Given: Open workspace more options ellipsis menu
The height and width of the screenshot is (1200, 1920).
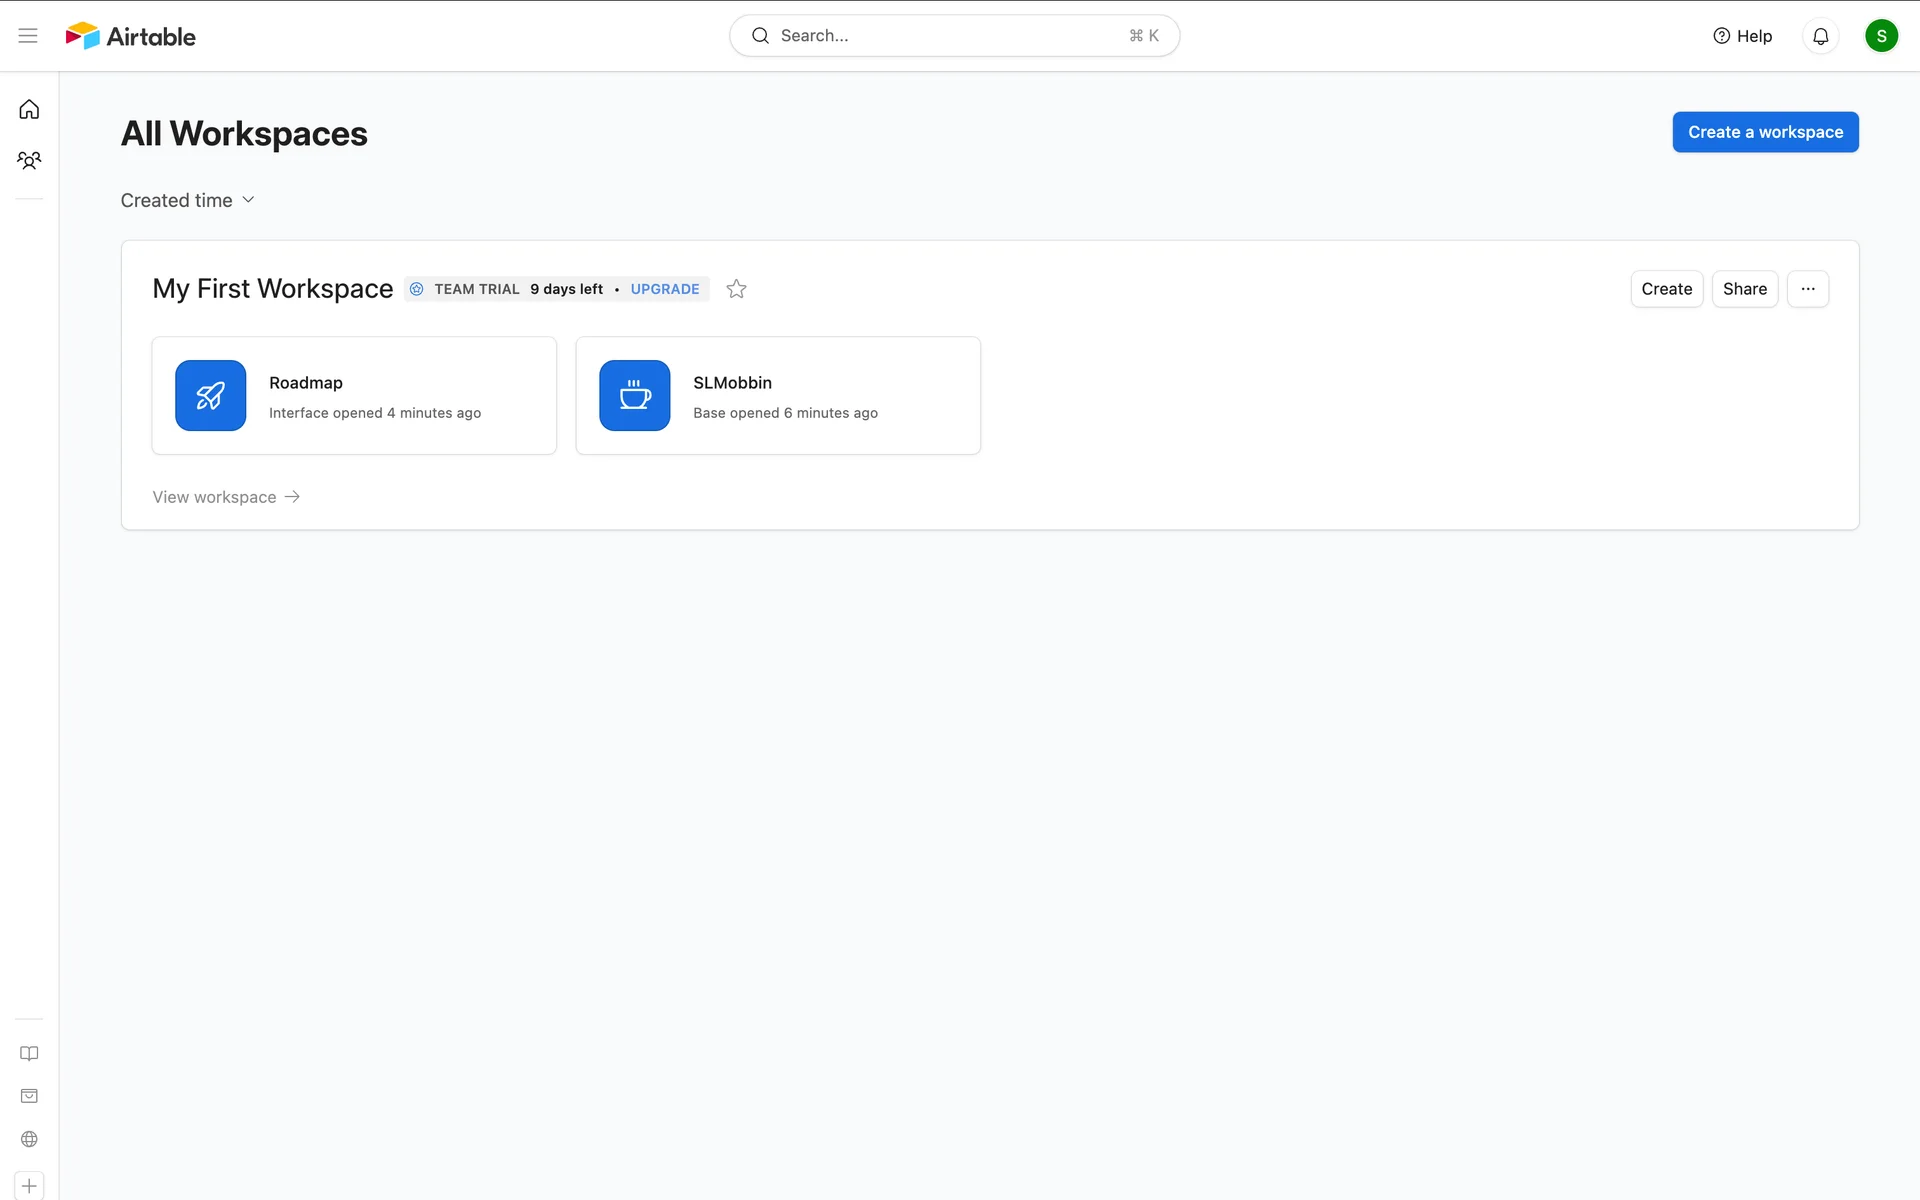Looking at the screenshot, I should pos(1807,289).
